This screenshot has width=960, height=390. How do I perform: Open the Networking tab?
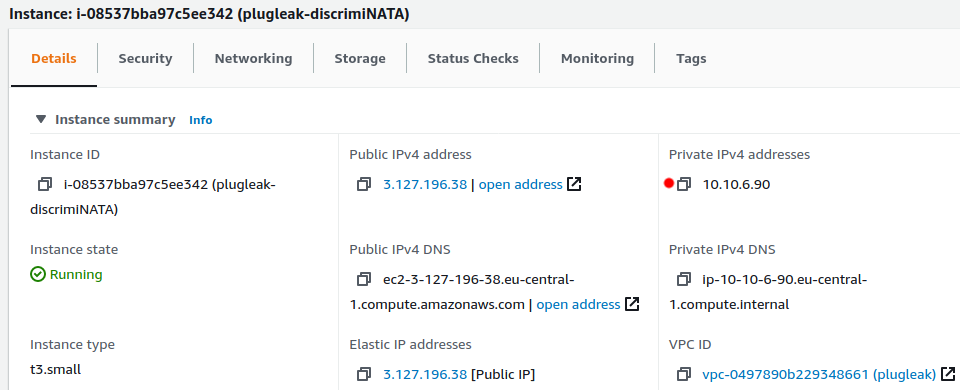click(253, 59)
